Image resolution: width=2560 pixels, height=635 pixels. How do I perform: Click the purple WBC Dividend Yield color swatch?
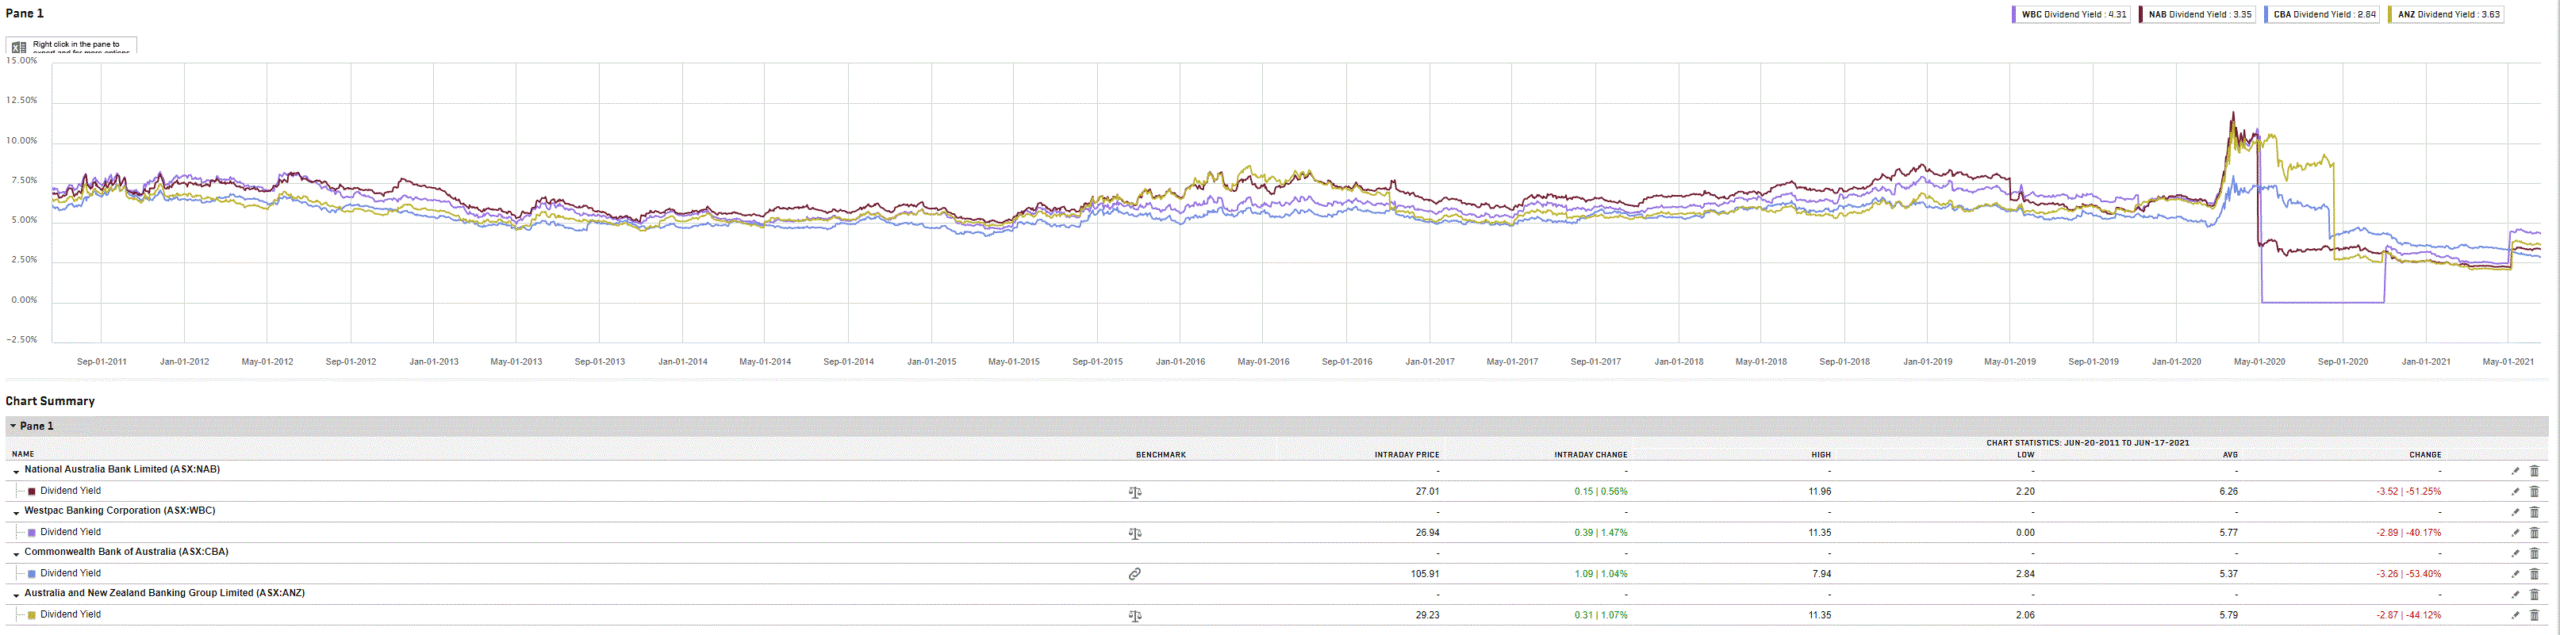(32, 533)
